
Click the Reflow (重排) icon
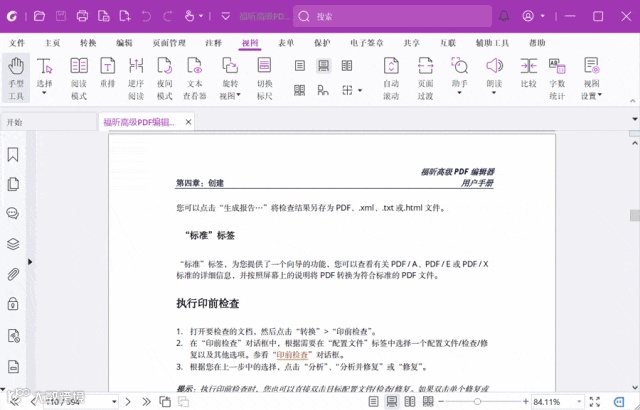[x=108, y=73]
